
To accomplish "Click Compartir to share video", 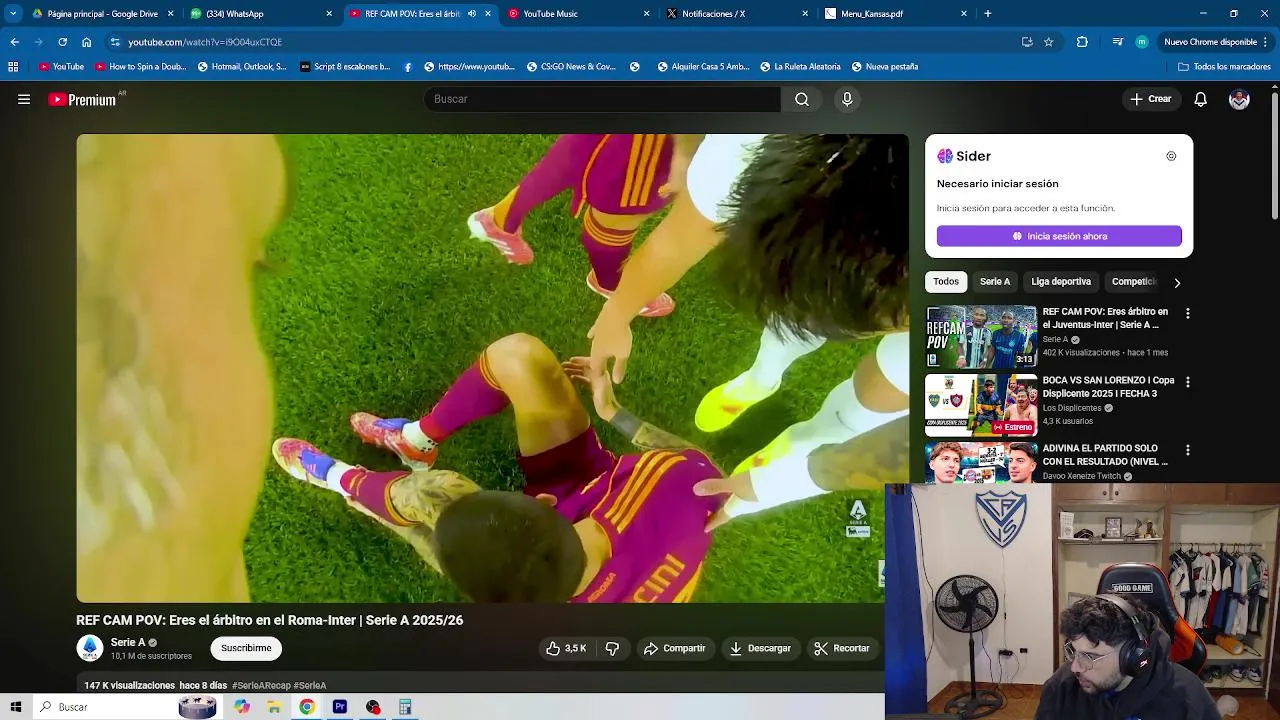I will (675, 648).
